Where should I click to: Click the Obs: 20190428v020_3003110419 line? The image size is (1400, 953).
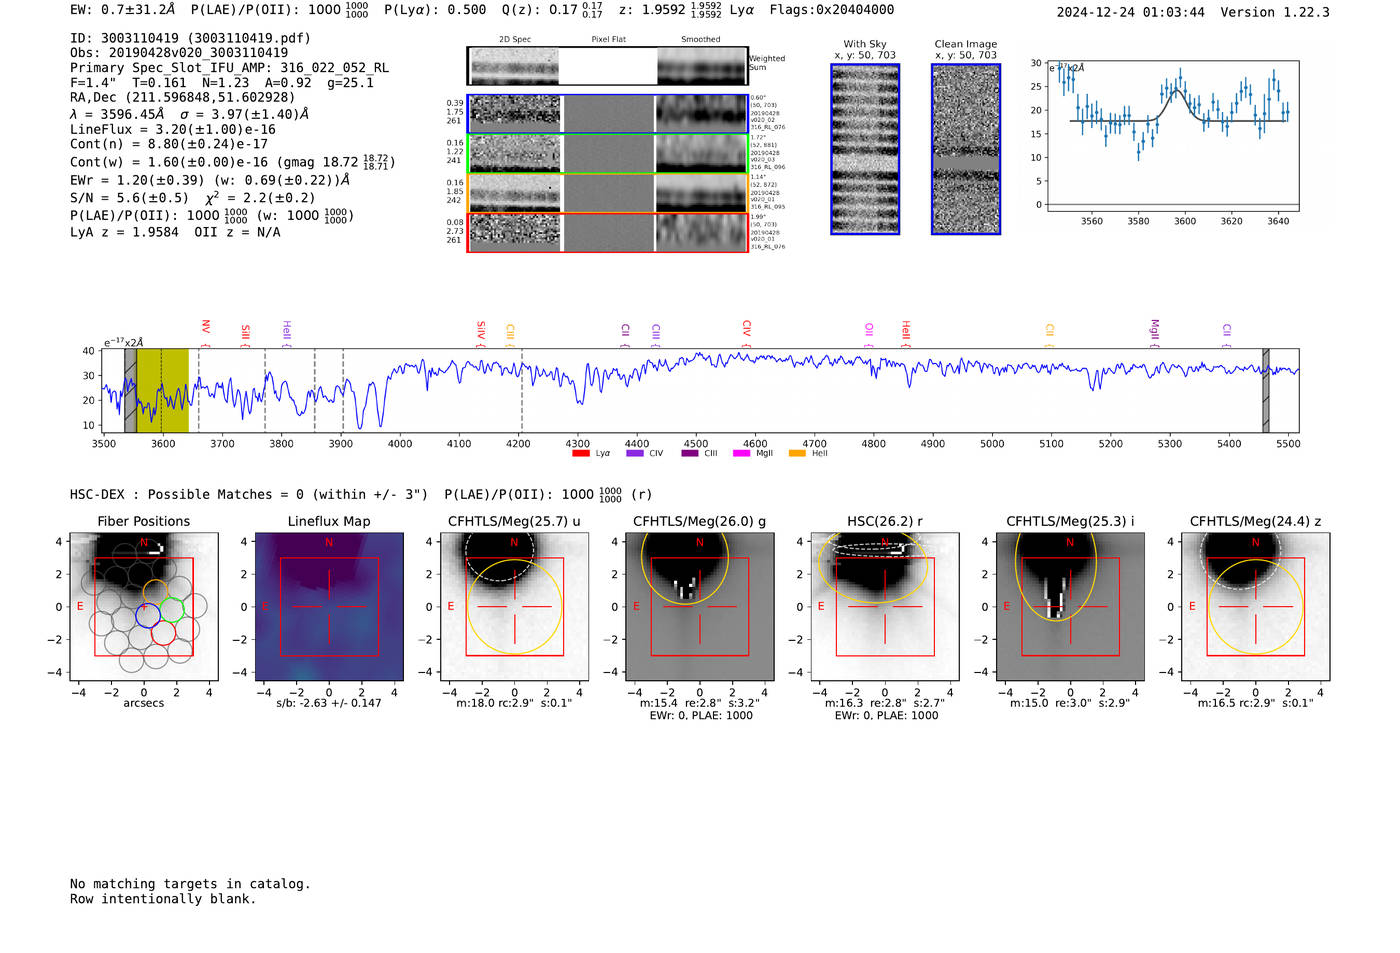[179, 53]
